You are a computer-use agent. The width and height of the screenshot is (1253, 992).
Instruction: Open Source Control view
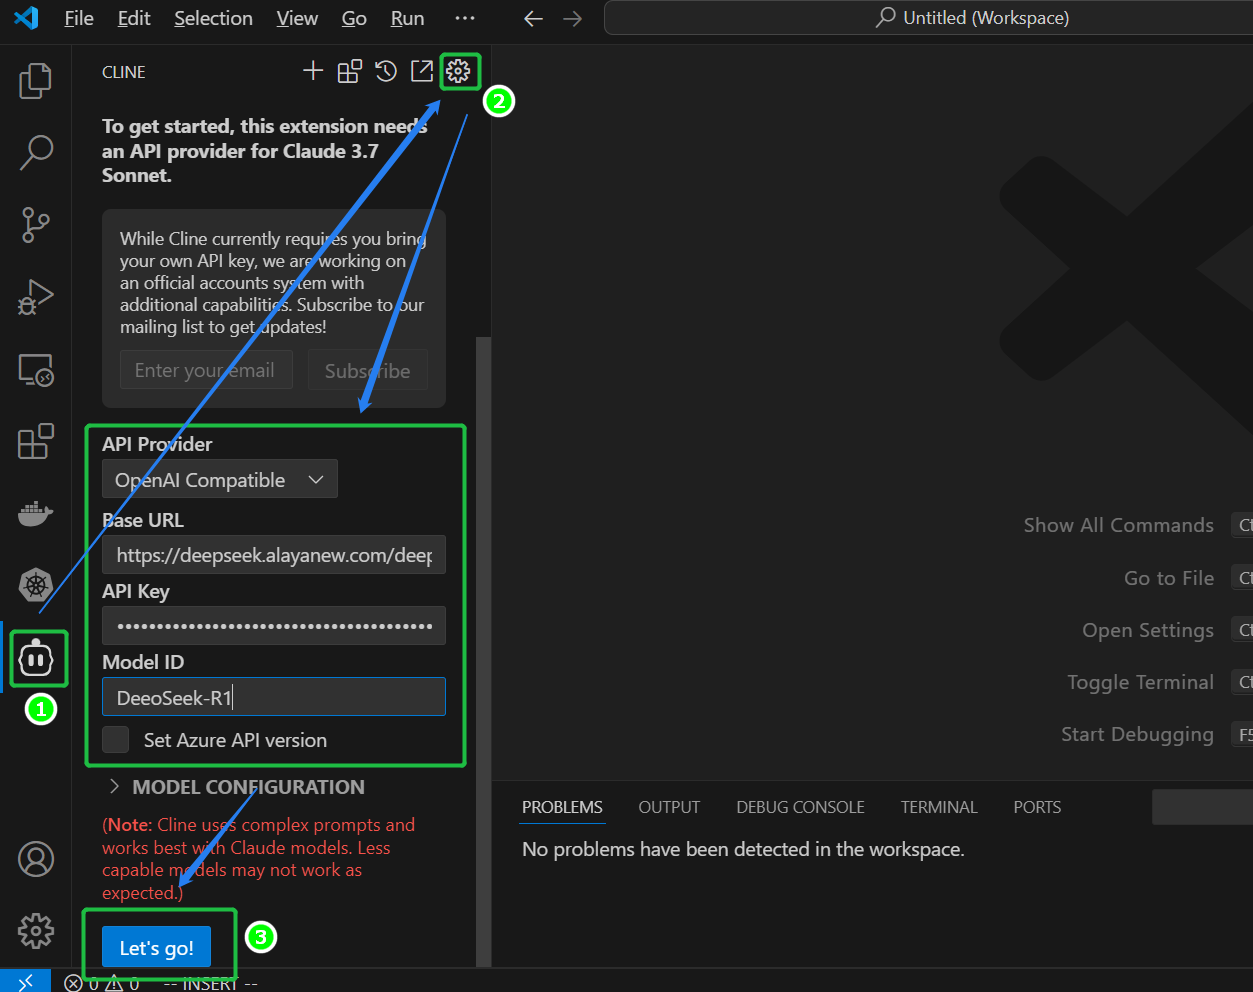(36, 225)
